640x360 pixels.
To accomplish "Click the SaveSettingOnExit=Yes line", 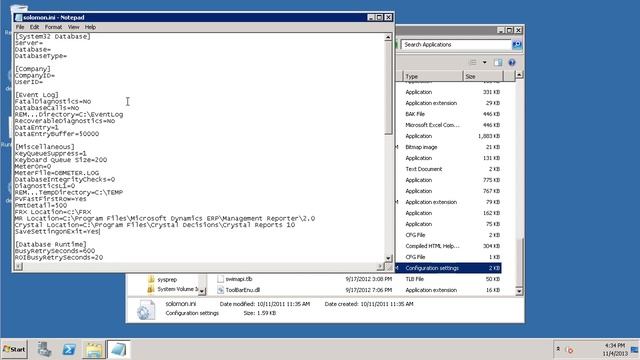I will tap(58, 231).
